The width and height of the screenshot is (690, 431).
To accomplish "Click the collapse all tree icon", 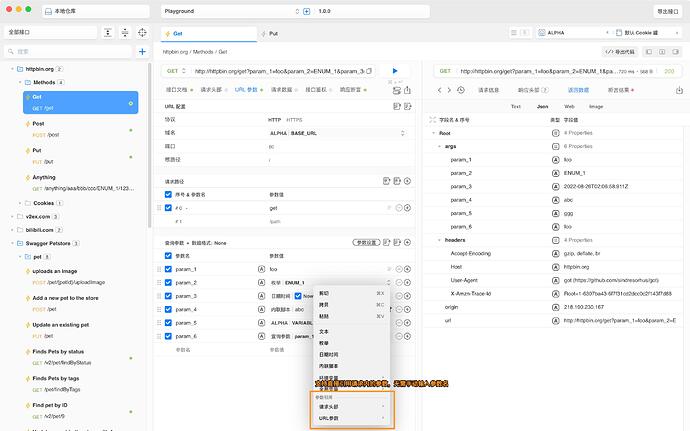I will 123,32.
